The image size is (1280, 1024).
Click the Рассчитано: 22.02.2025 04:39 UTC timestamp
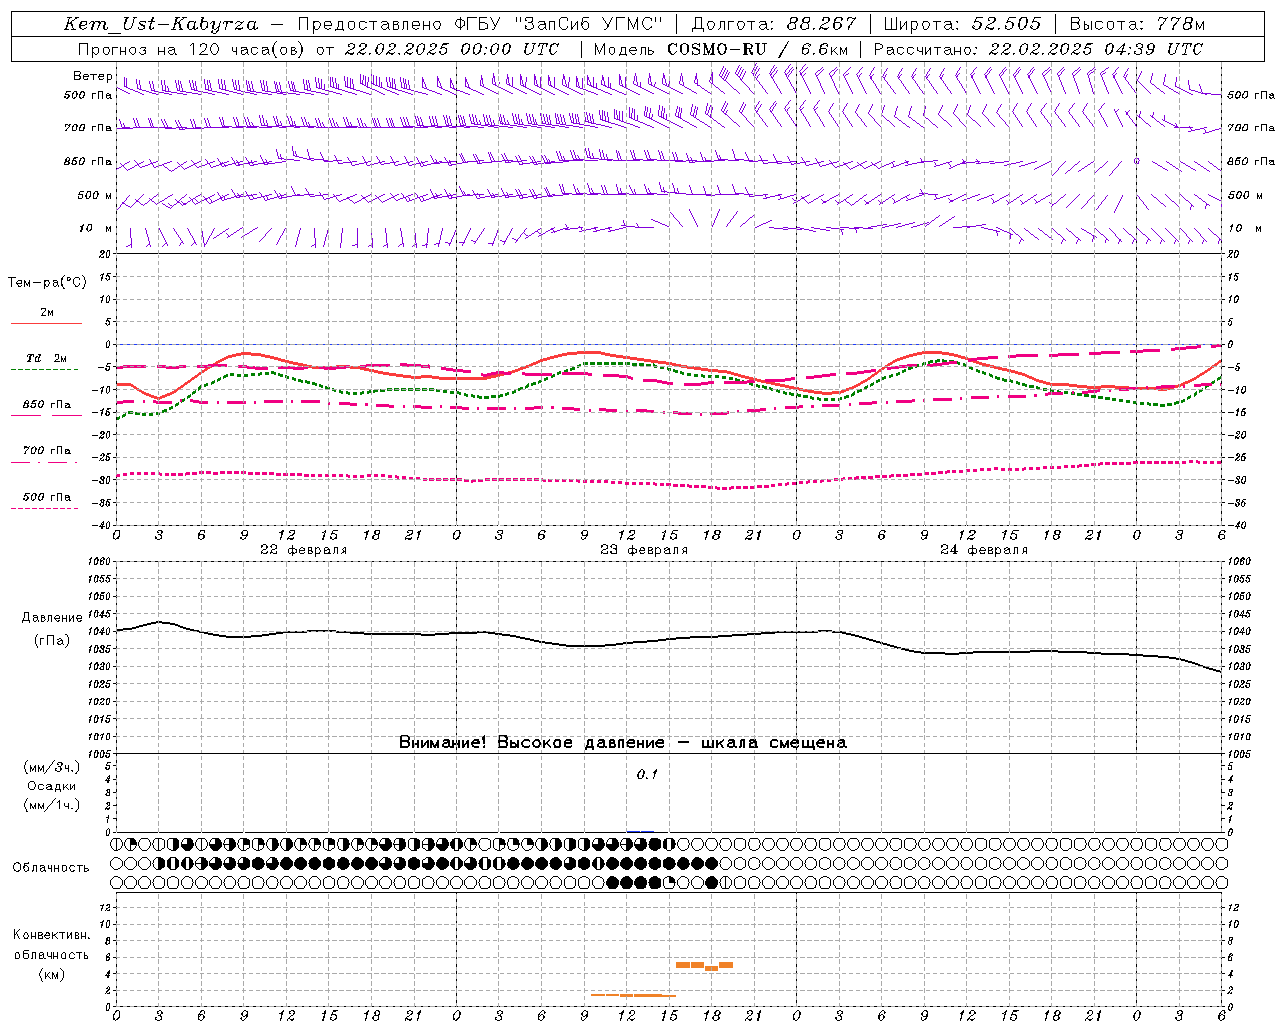click(1038, 49)
